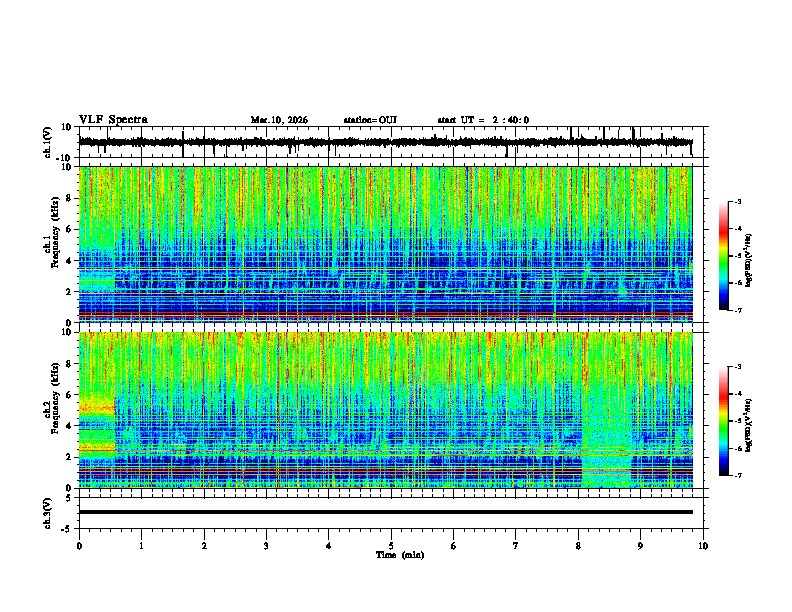The width and height of the screenshot is (792, 612).
Task: Click the ch.2 spectrogram color scale bar
Action: tap(724, 421)
